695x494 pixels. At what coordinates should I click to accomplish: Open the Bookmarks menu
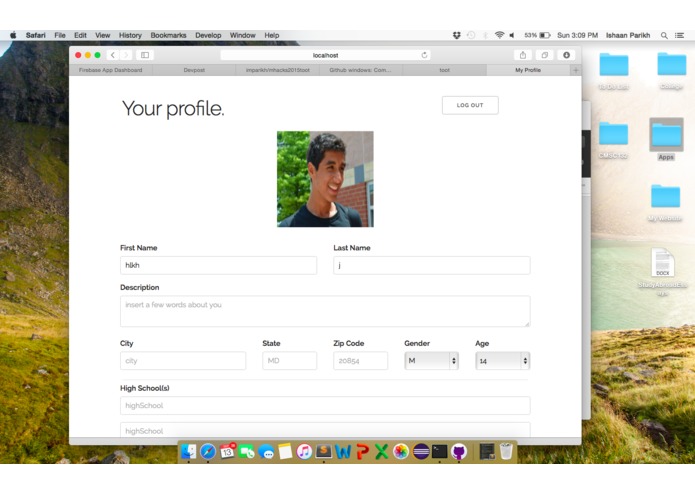[168, 35]
